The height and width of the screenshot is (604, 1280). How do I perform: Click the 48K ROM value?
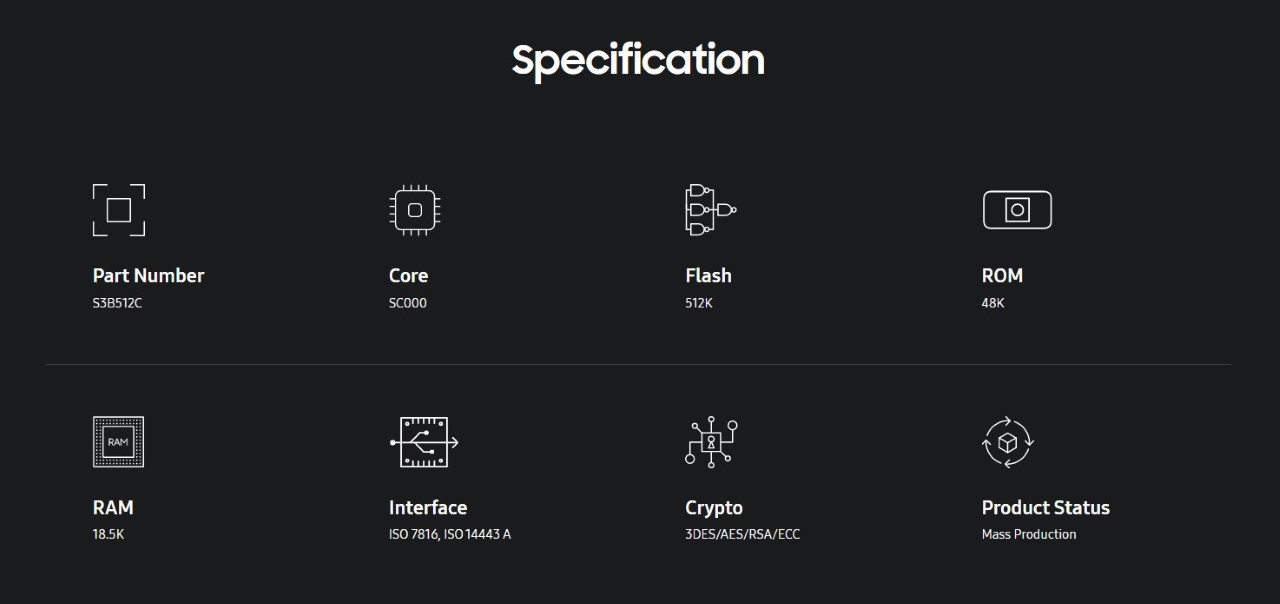pos(993,303)
